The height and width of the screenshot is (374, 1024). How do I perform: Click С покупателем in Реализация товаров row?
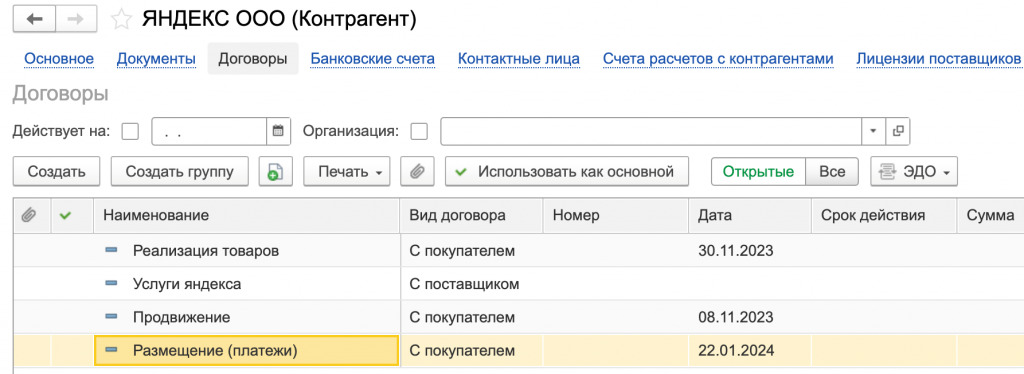pyautogui.click(x=472, y=250)
